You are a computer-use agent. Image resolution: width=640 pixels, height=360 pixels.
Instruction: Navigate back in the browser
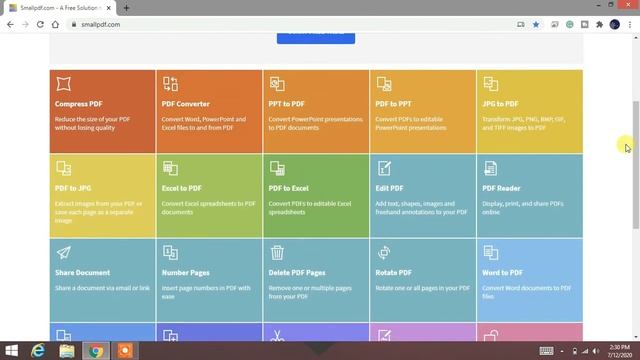click(10, 24)
